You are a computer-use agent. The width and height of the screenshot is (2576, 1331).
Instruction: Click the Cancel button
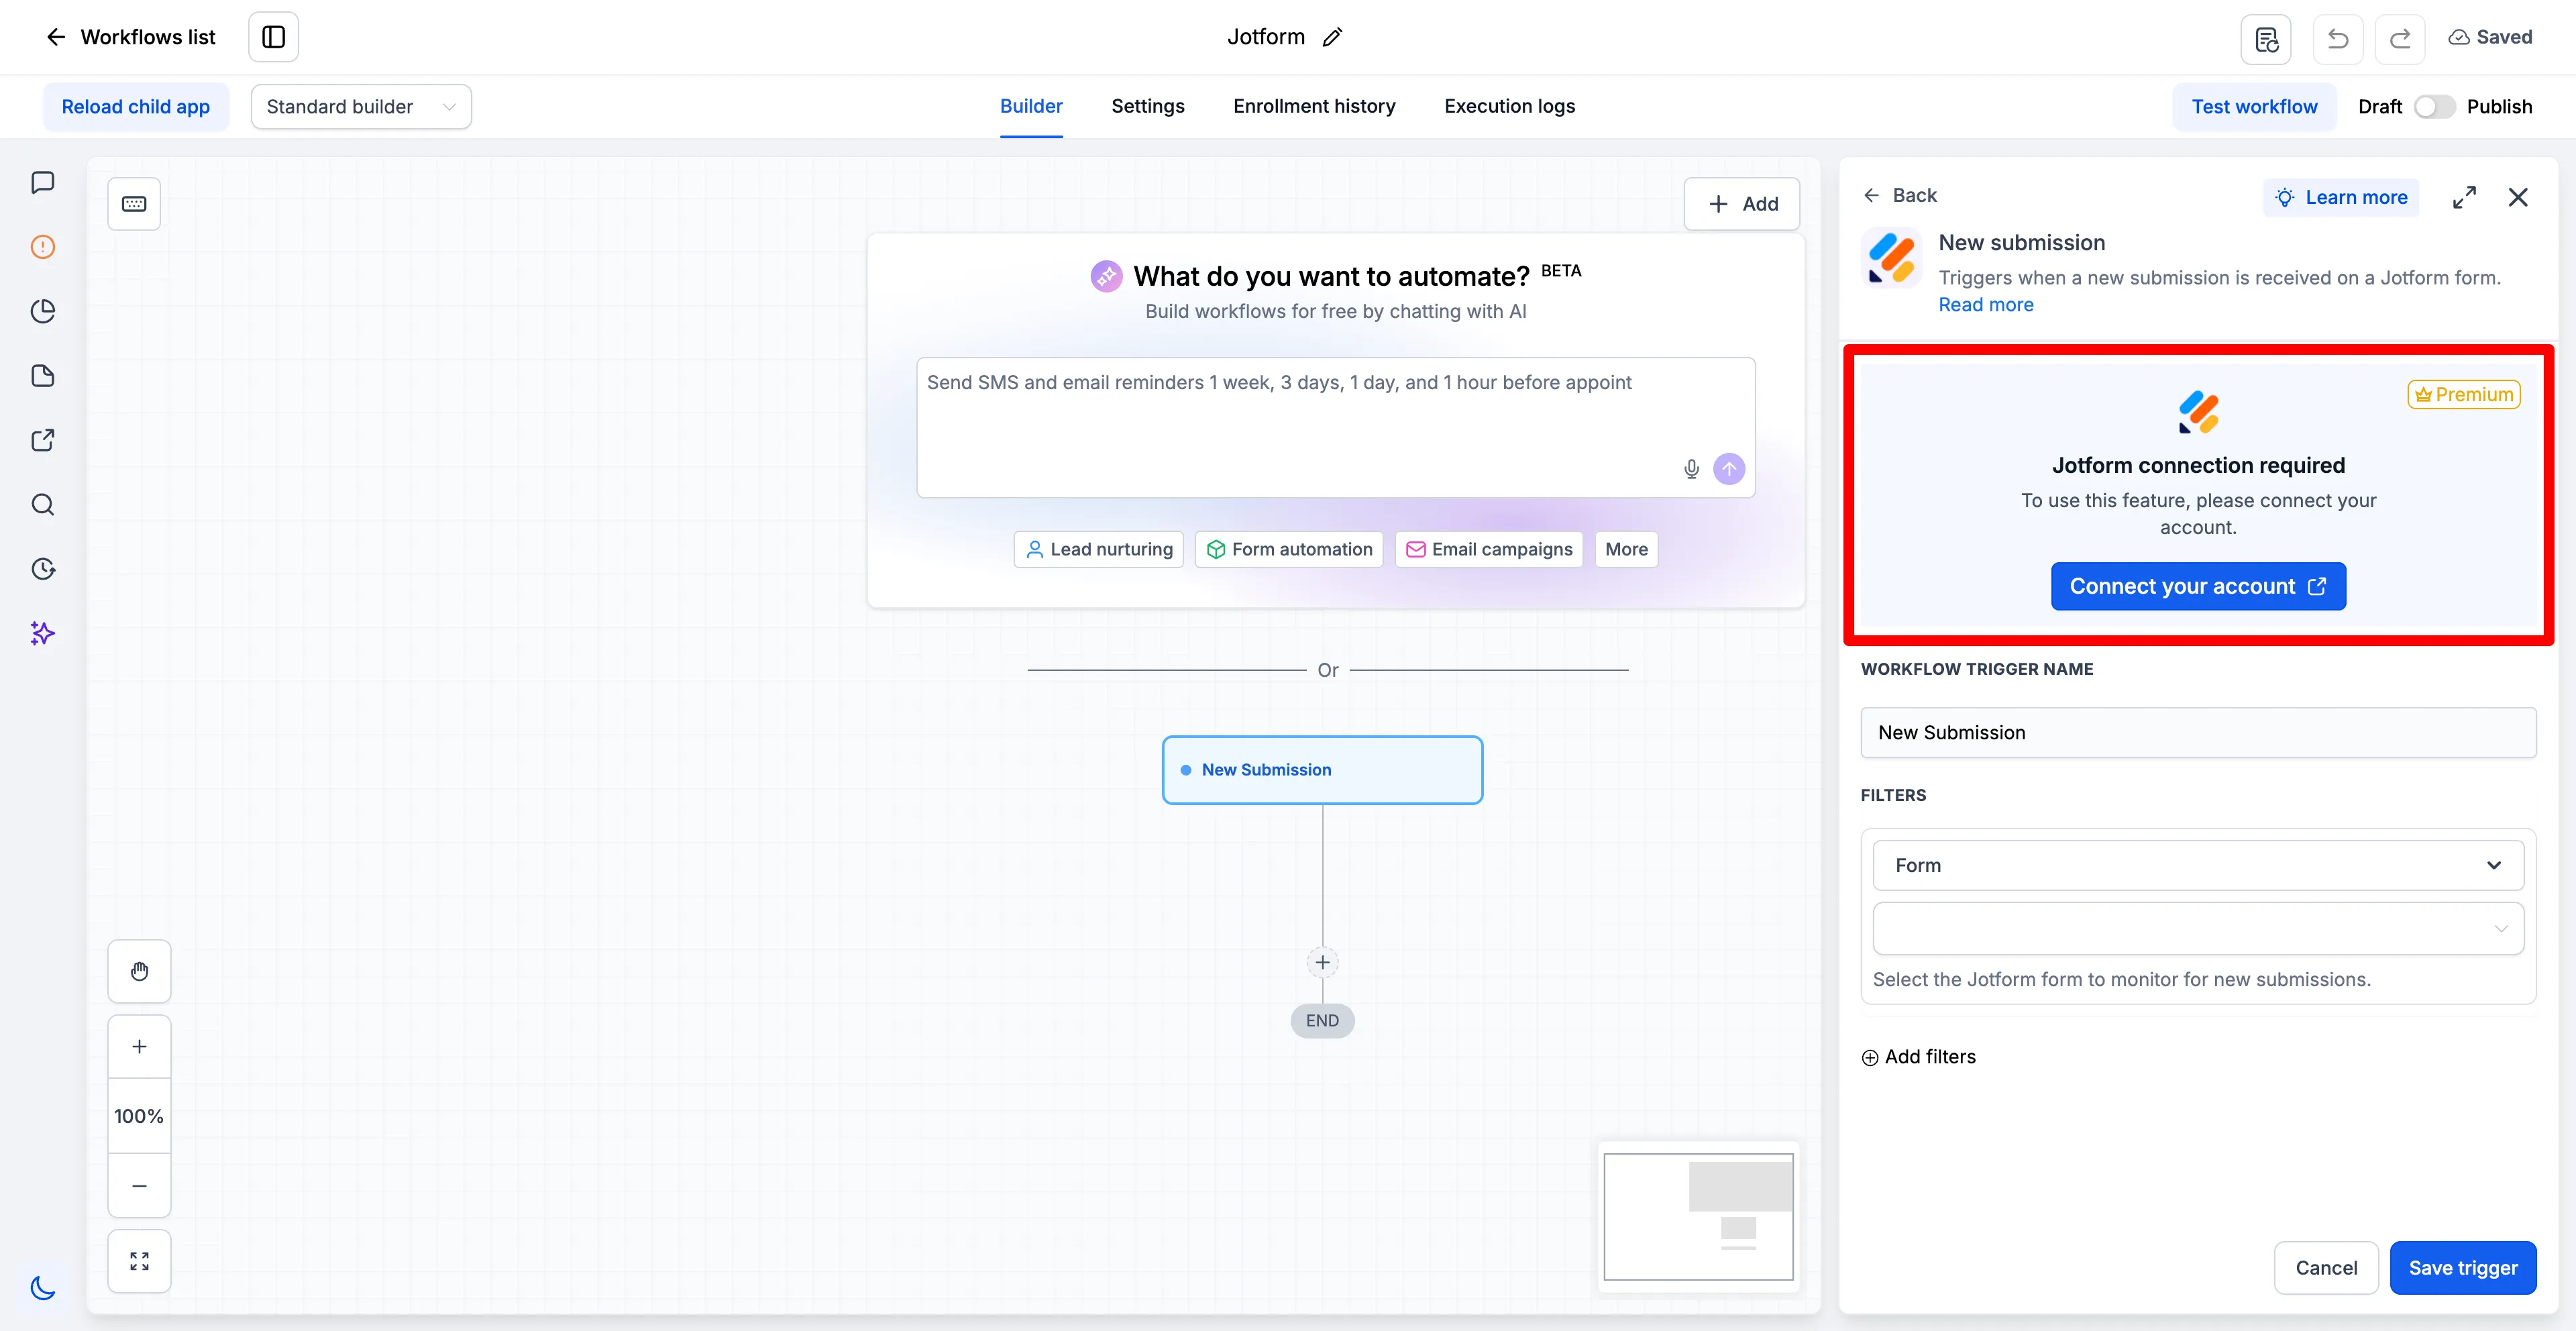2326,1269
